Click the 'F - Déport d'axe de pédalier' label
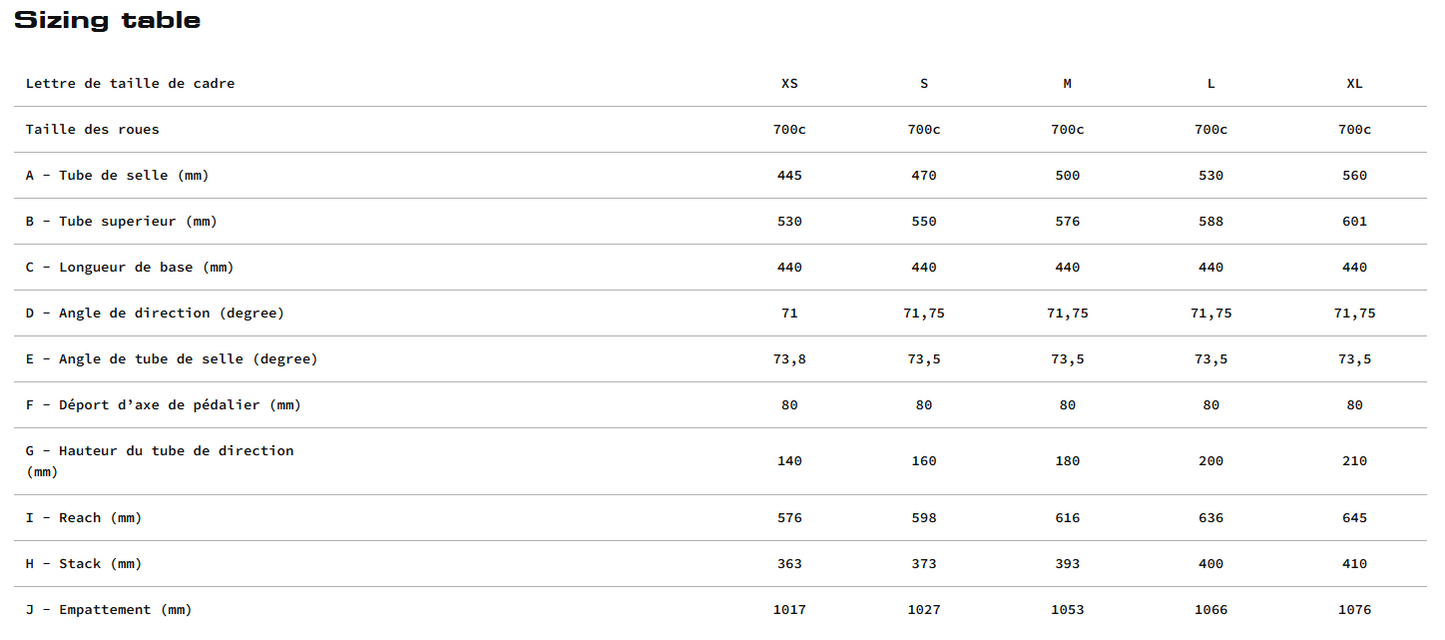The image size is (1445, 640). point(163,406)
